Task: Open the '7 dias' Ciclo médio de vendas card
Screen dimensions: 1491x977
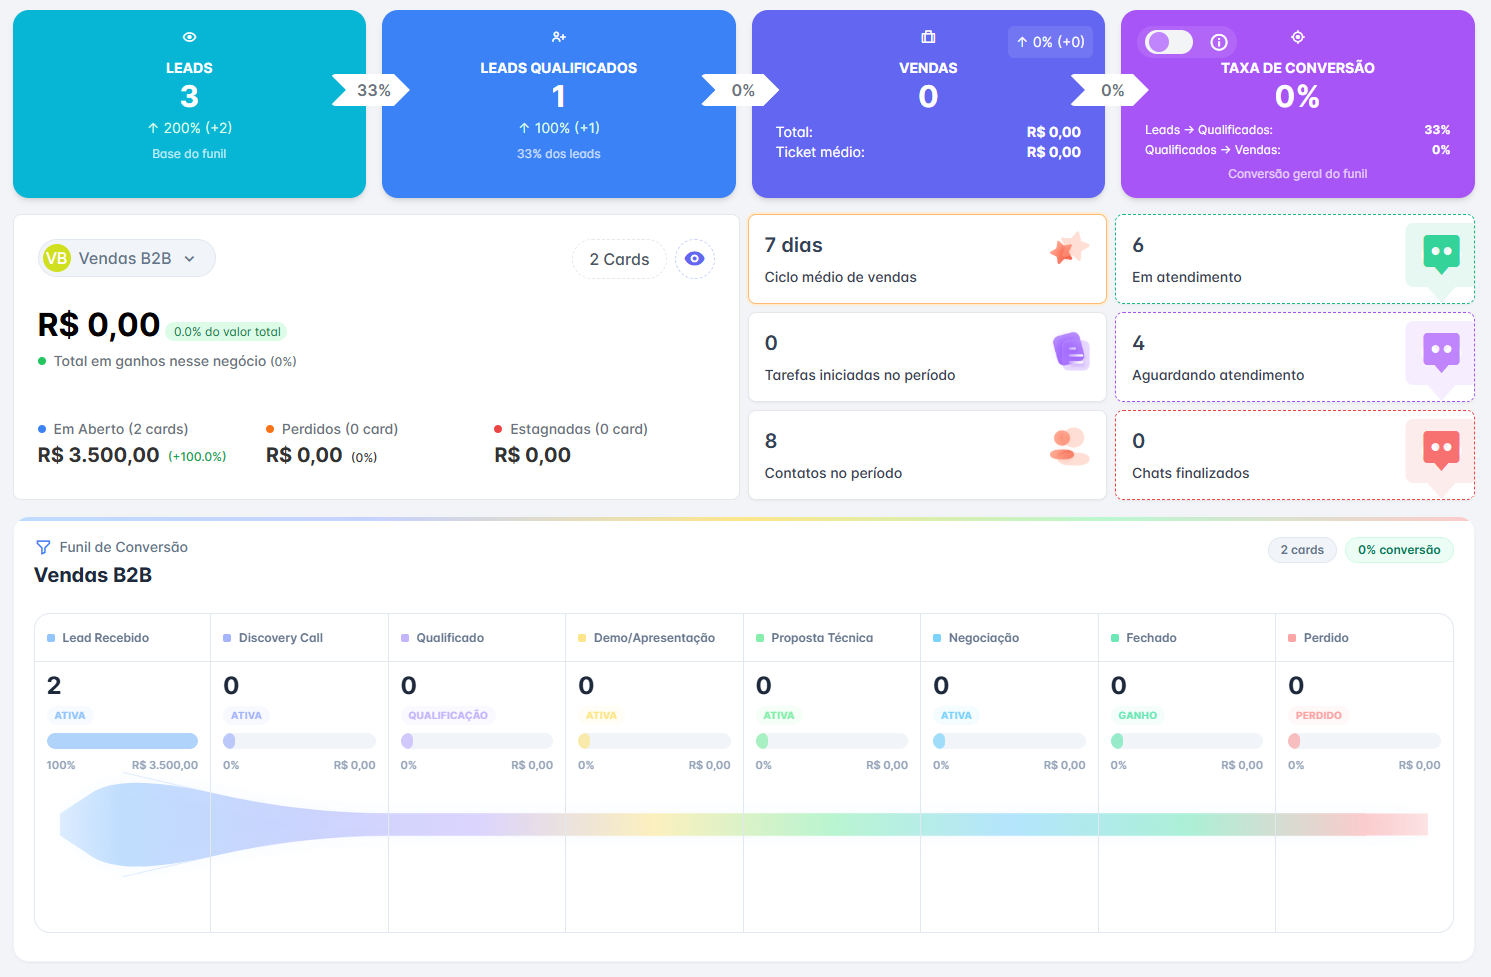Action: tap(927, 259)
